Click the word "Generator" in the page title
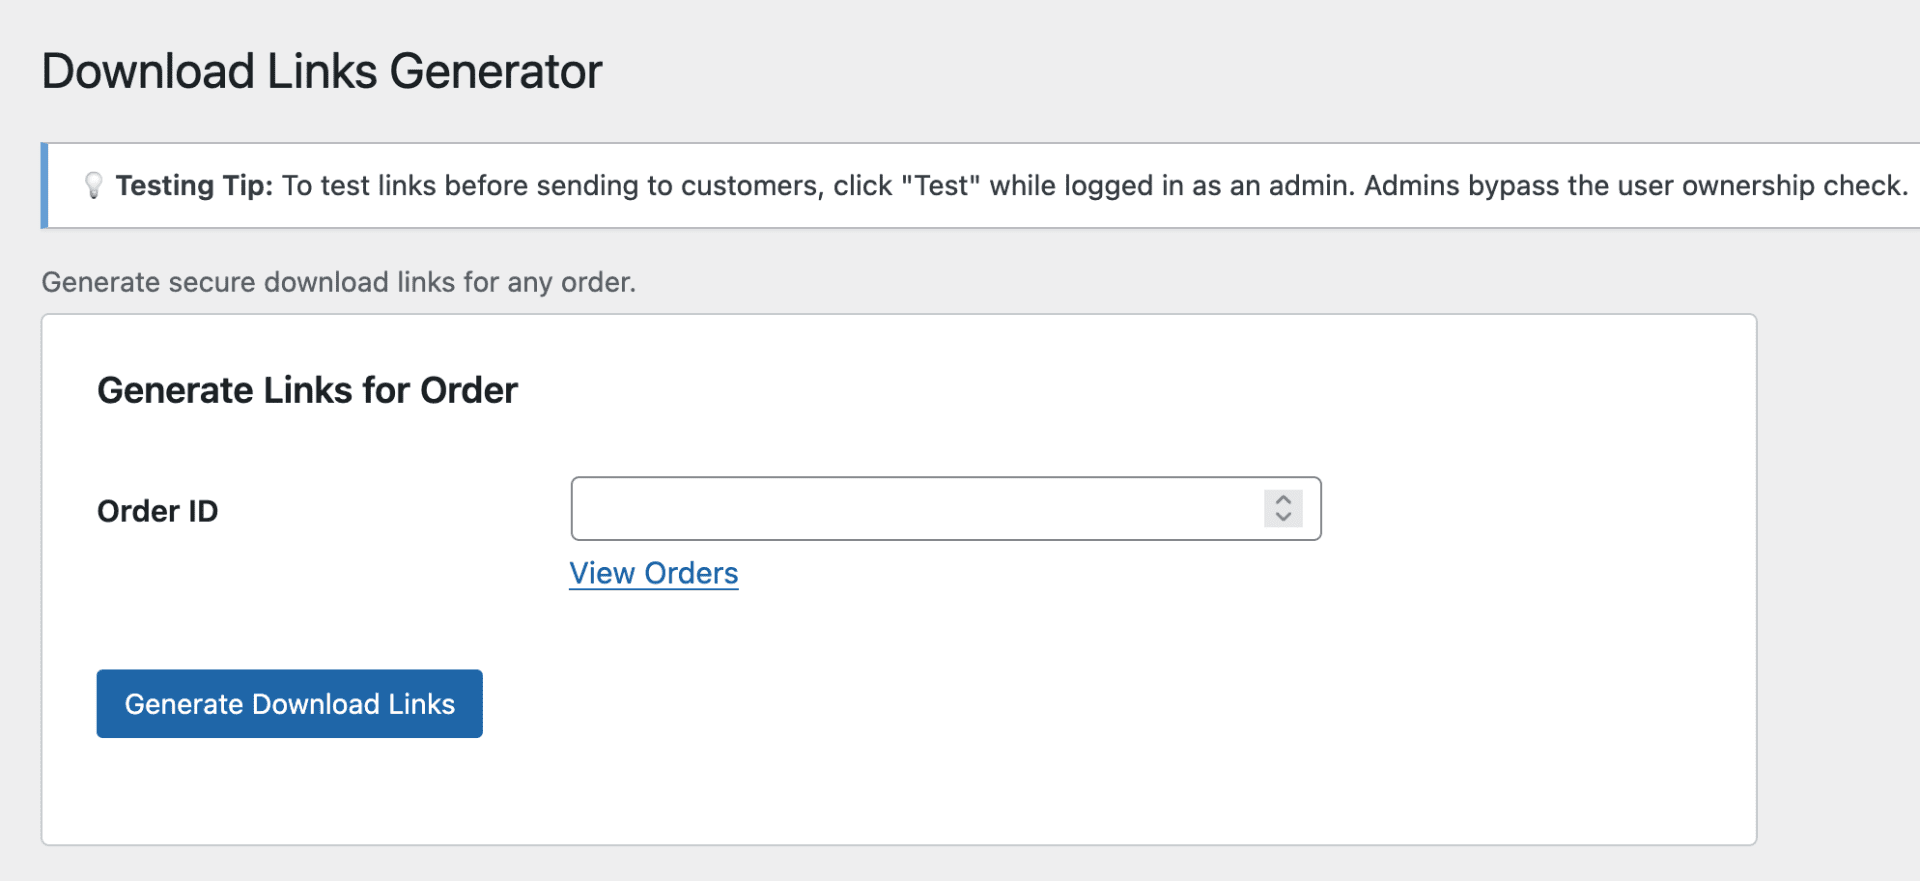This screenshot has width=1920, height=881. [x=495, y=72]
